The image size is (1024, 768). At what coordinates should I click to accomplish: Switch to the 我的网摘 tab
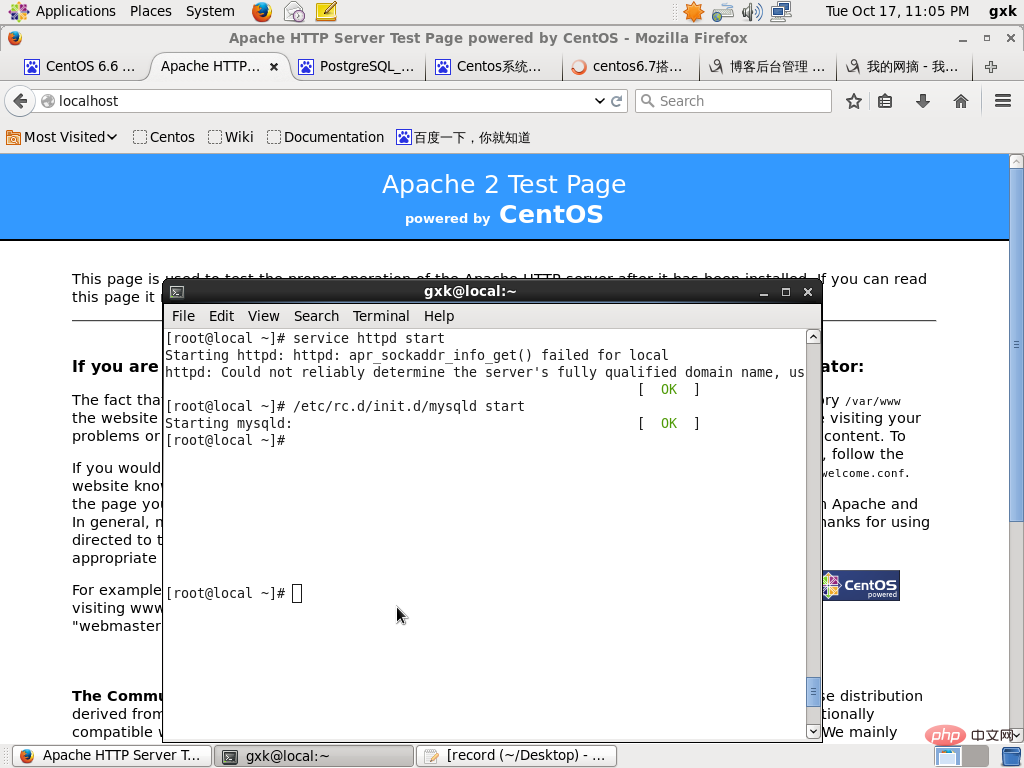tap(904, 67)
